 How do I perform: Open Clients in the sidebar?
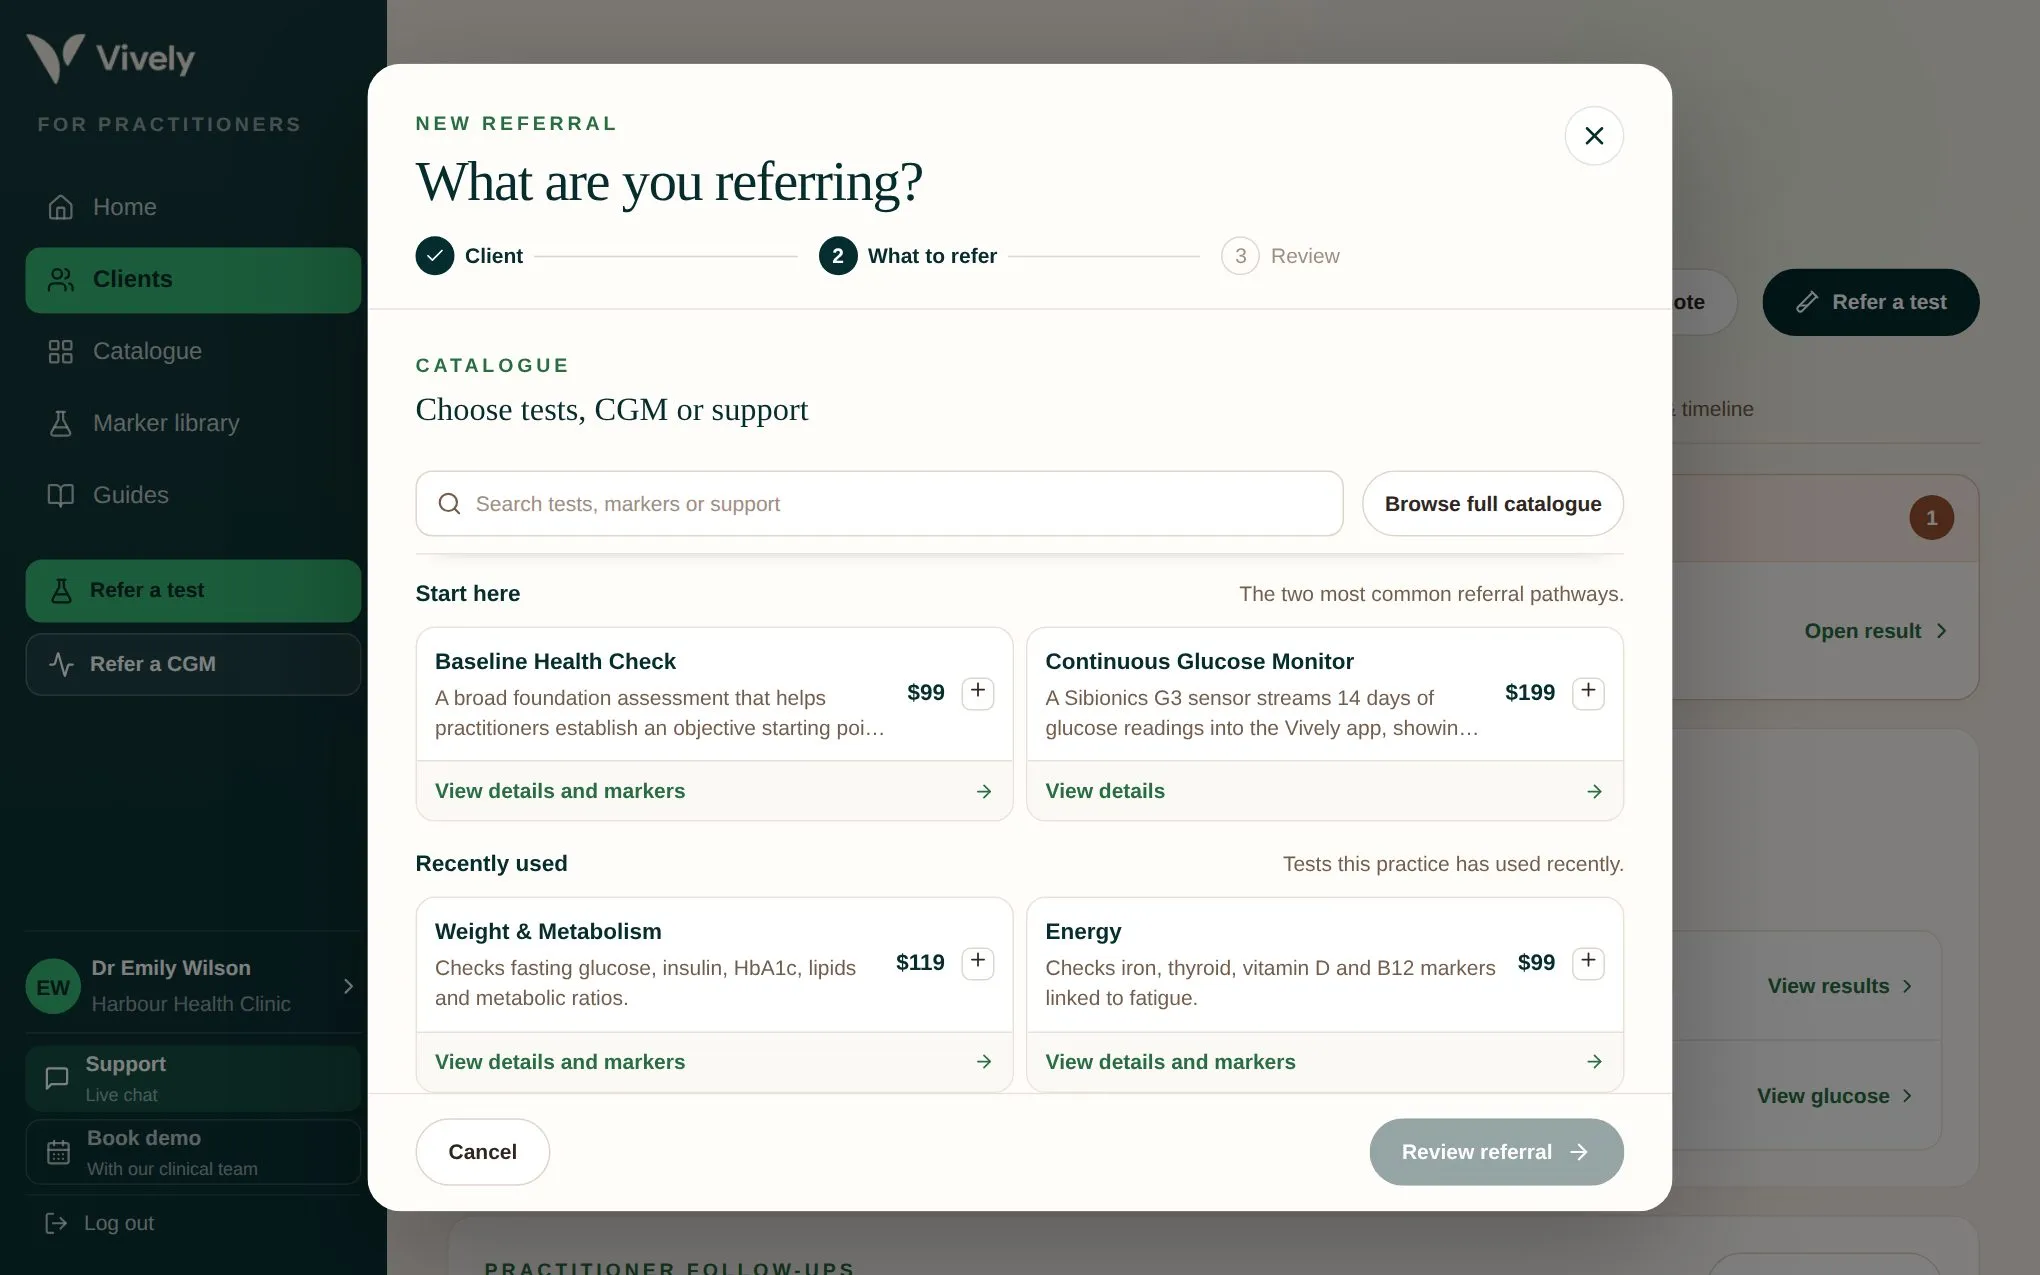(193, 280)
